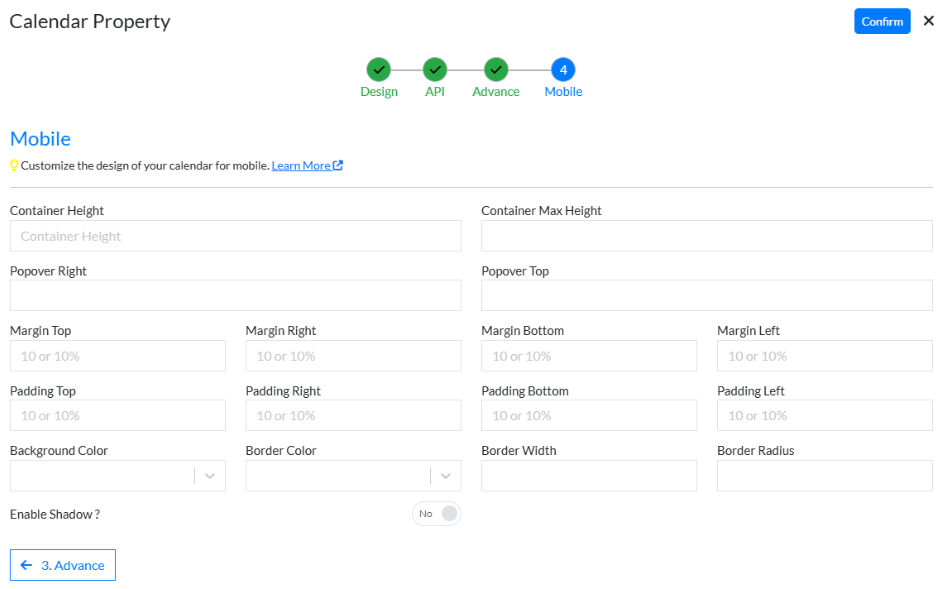Select the Mobile step number 4 icon
Image resolution: width=942 pixels, height=589 pixels.
[564, 70]
